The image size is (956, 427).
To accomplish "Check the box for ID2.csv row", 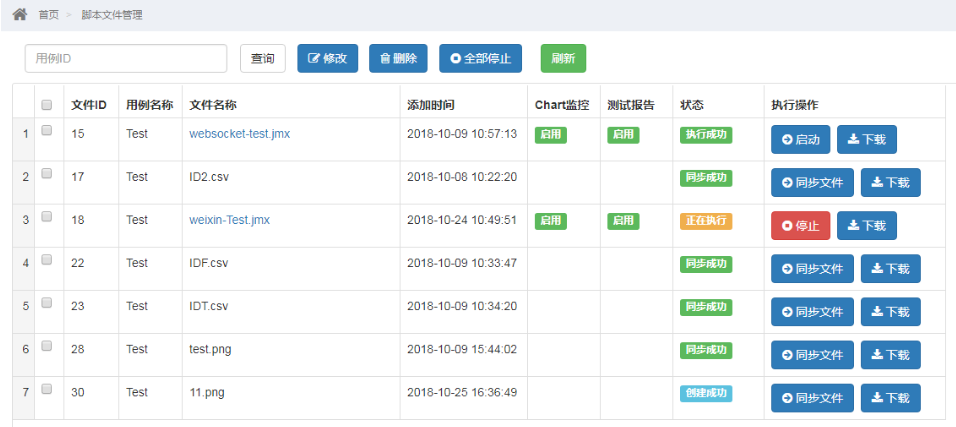I will [46, 173].
